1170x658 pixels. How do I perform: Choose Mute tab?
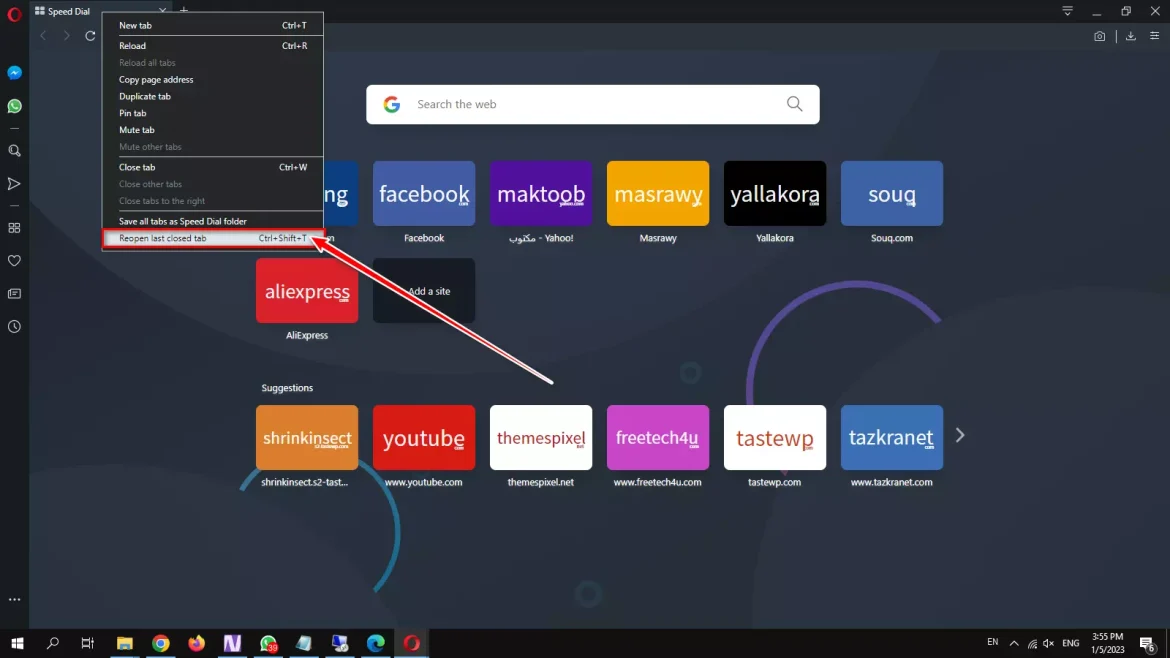click(x=213, y=130)
